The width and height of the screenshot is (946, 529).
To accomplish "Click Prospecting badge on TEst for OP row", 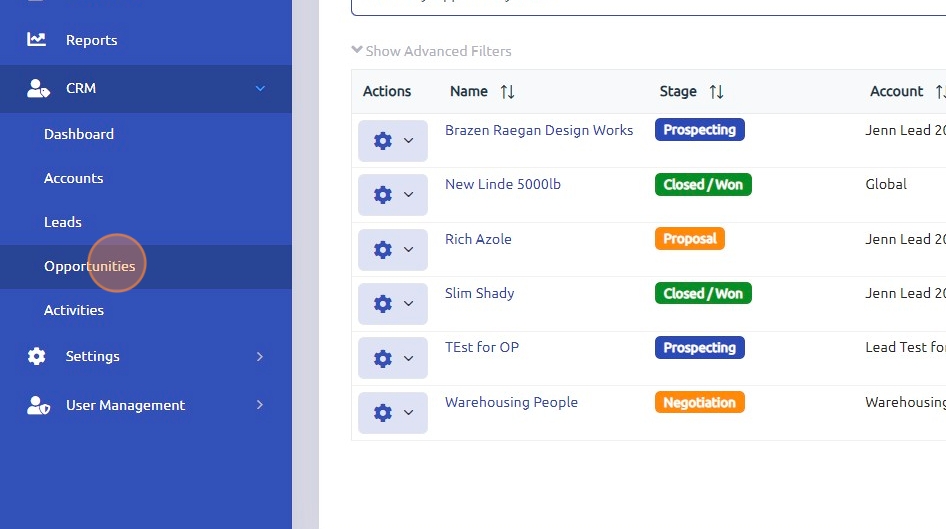I will (x=699, y=347).
